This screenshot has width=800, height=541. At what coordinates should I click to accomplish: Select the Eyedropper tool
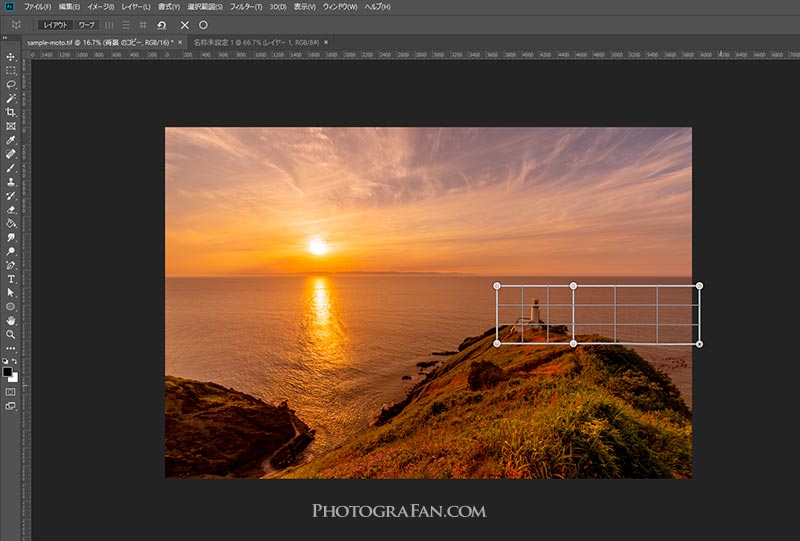10,140
